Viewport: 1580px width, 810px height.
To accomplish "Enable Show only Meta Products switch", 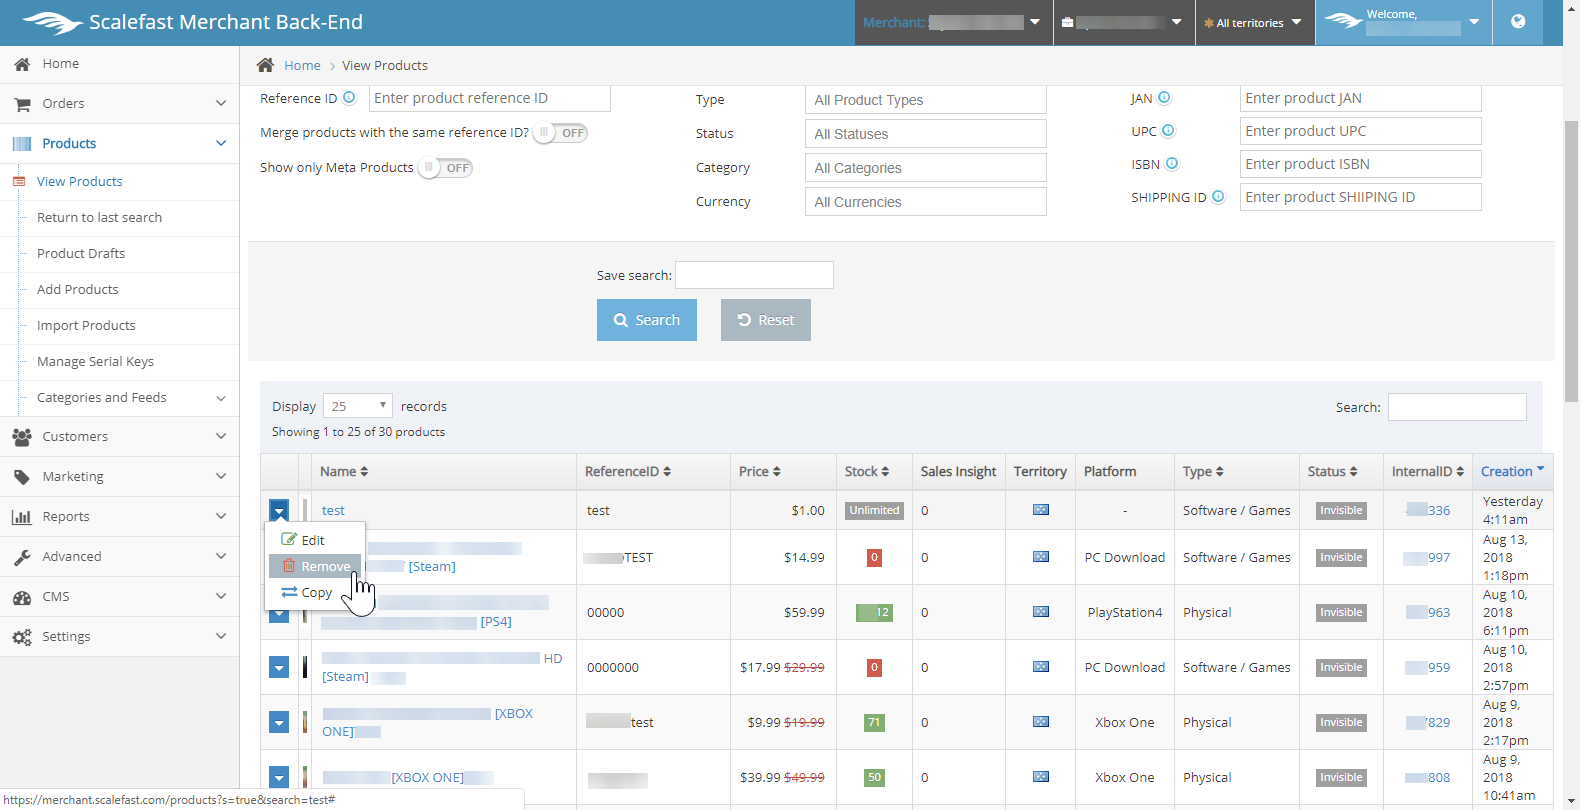I will pyautogui.click(x=445, y=168).
